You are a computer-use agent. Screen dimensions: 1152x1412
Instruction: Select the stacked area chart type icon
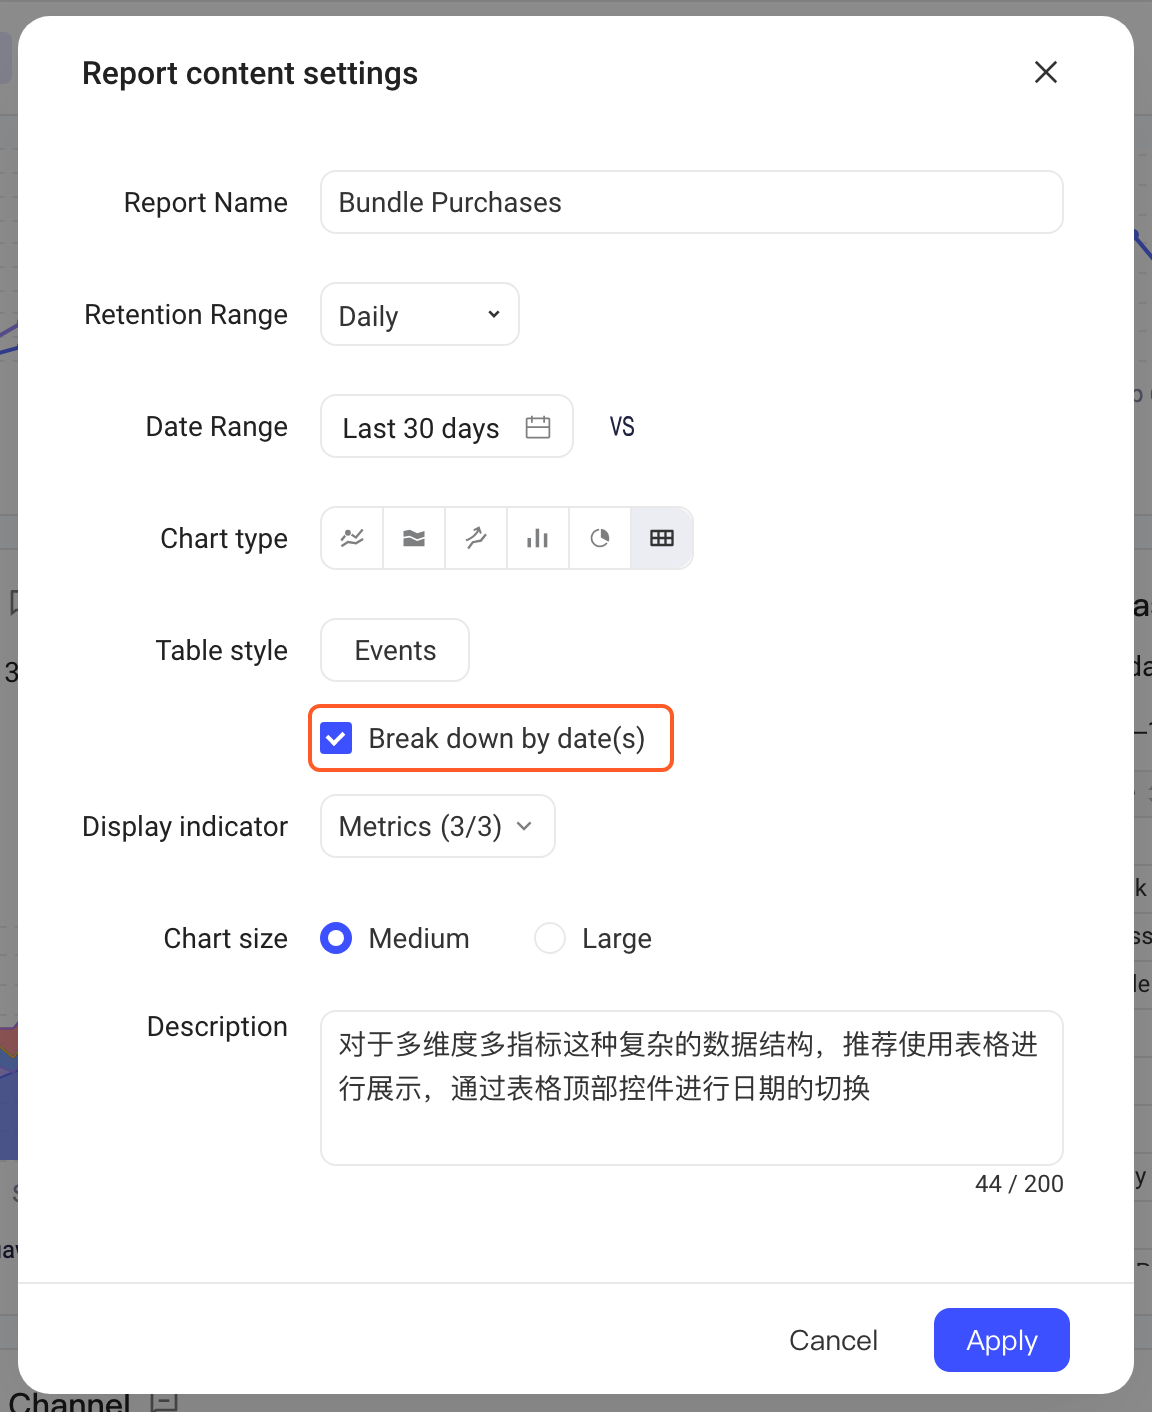tap(414, 538)
